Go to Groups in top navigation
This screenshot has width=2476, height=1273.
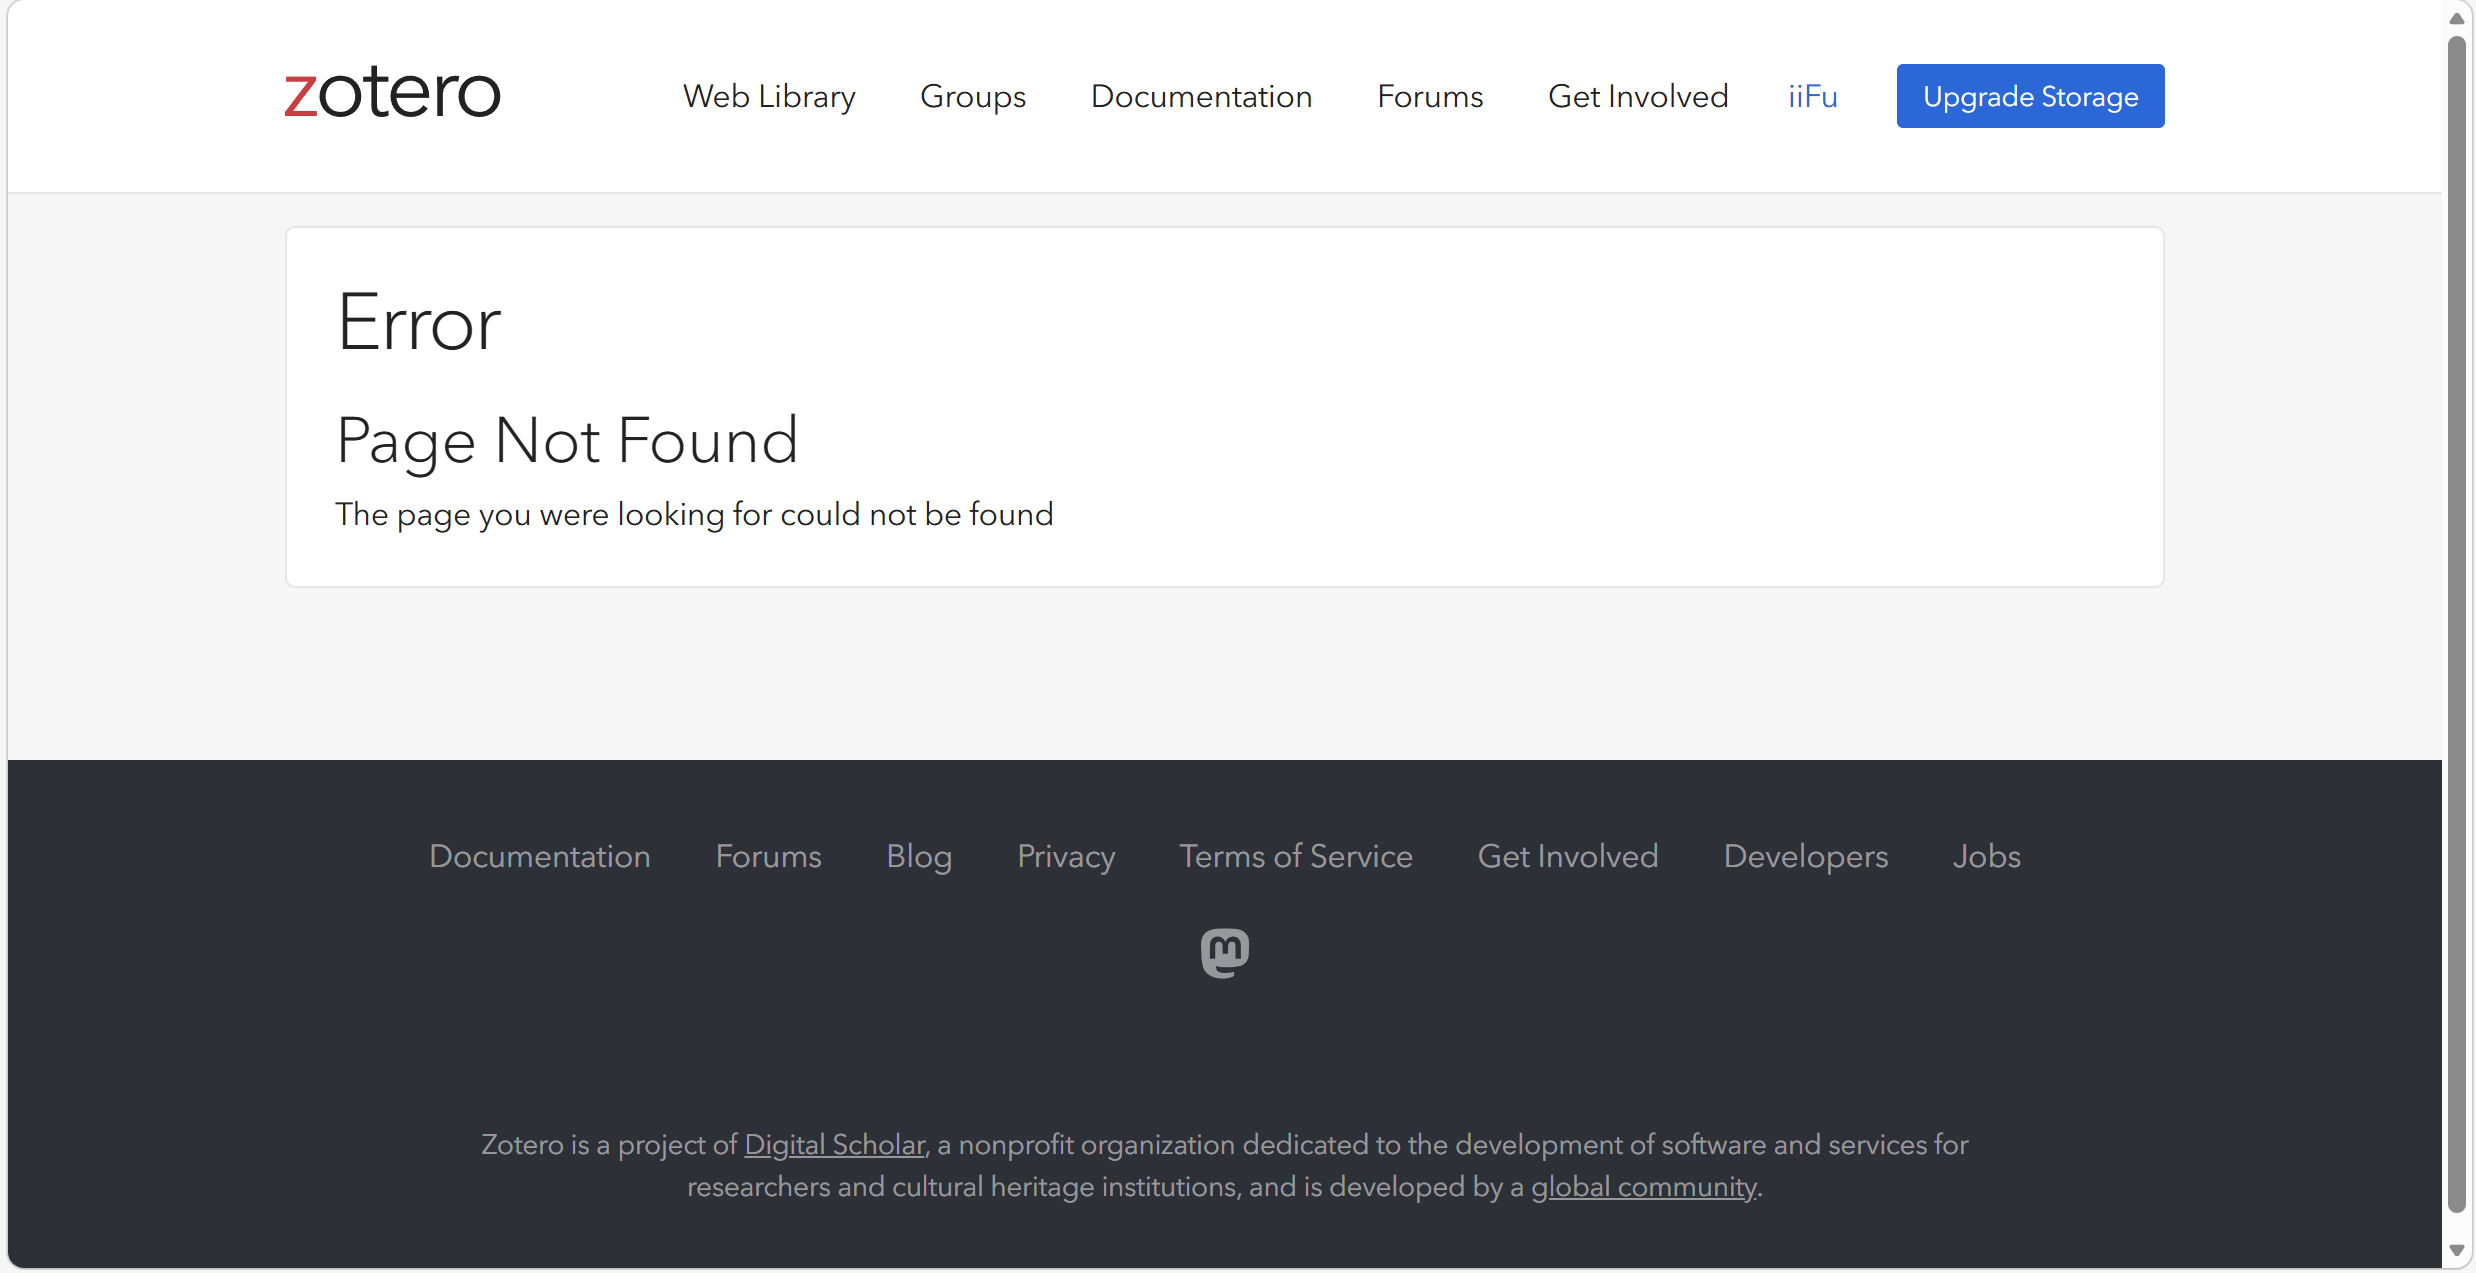tap(972, 96)
